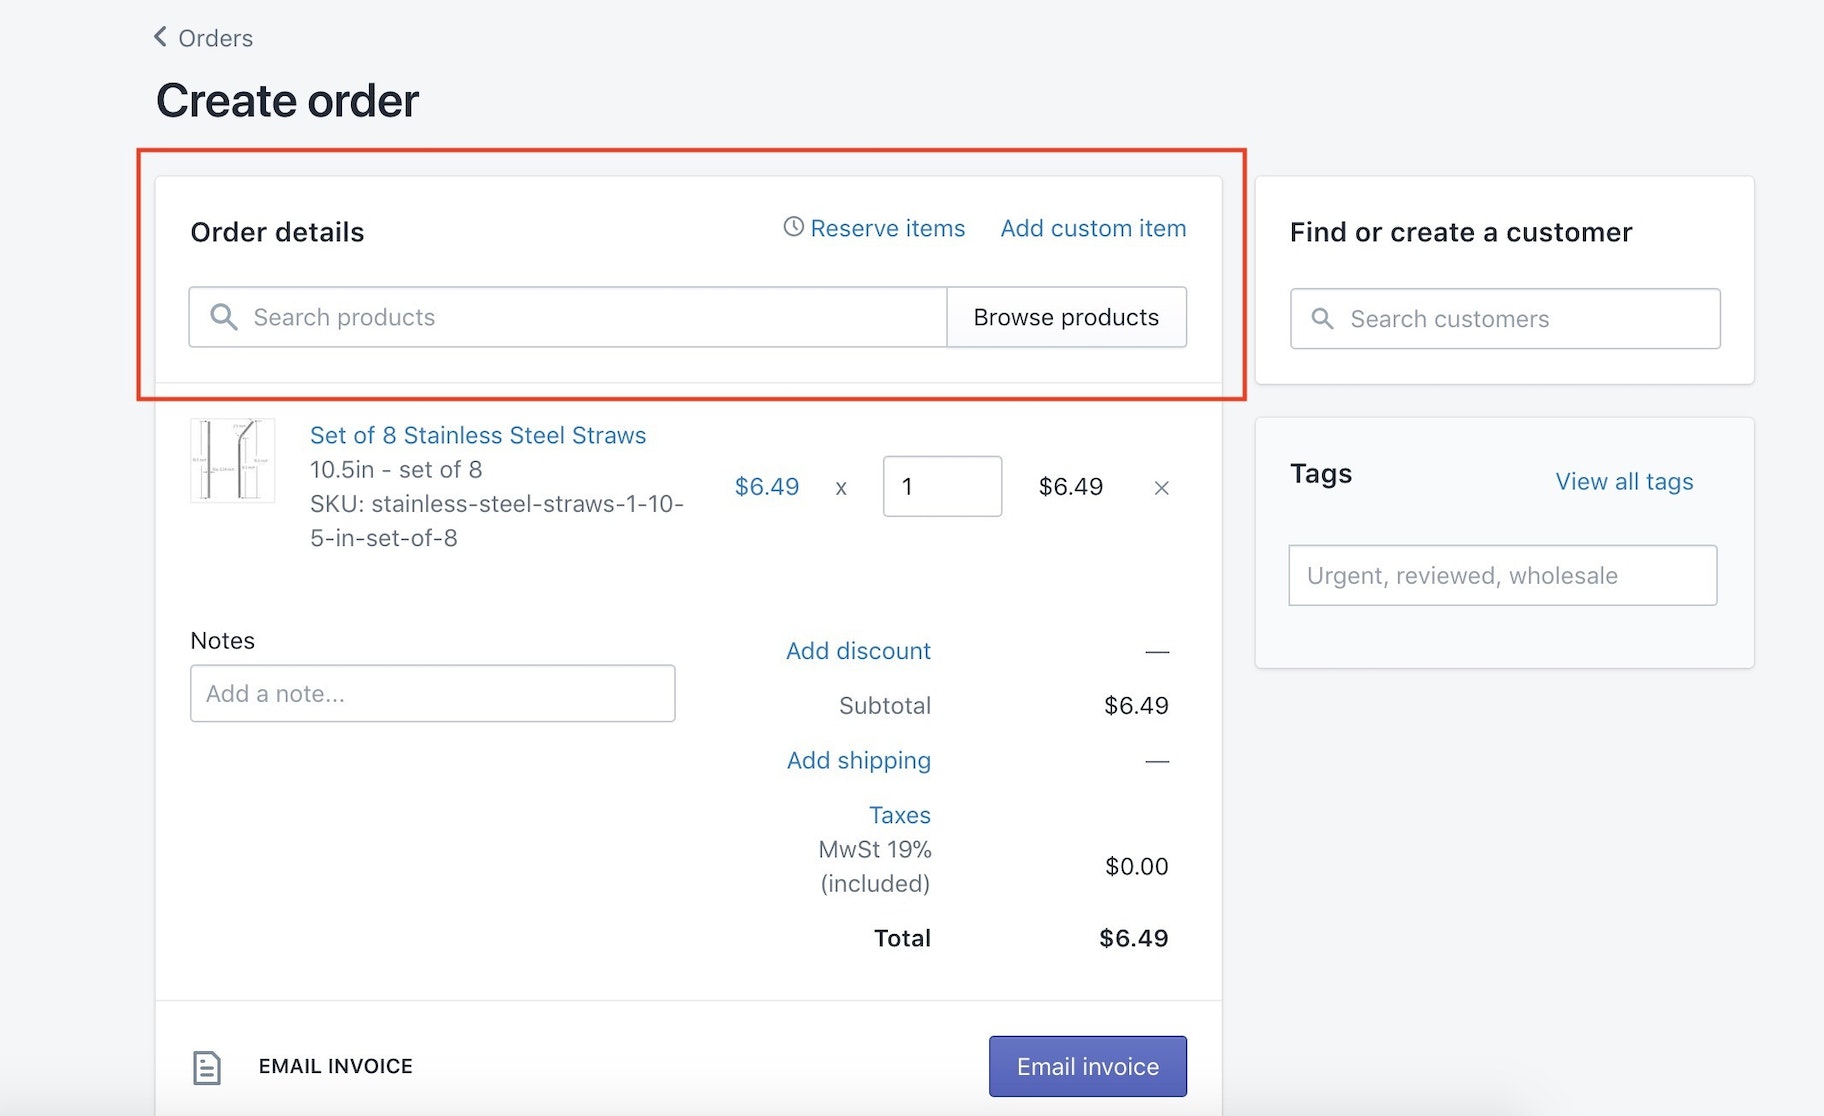
Task: Click the magnifier icon in customer search
Action: coord(1322,319)
